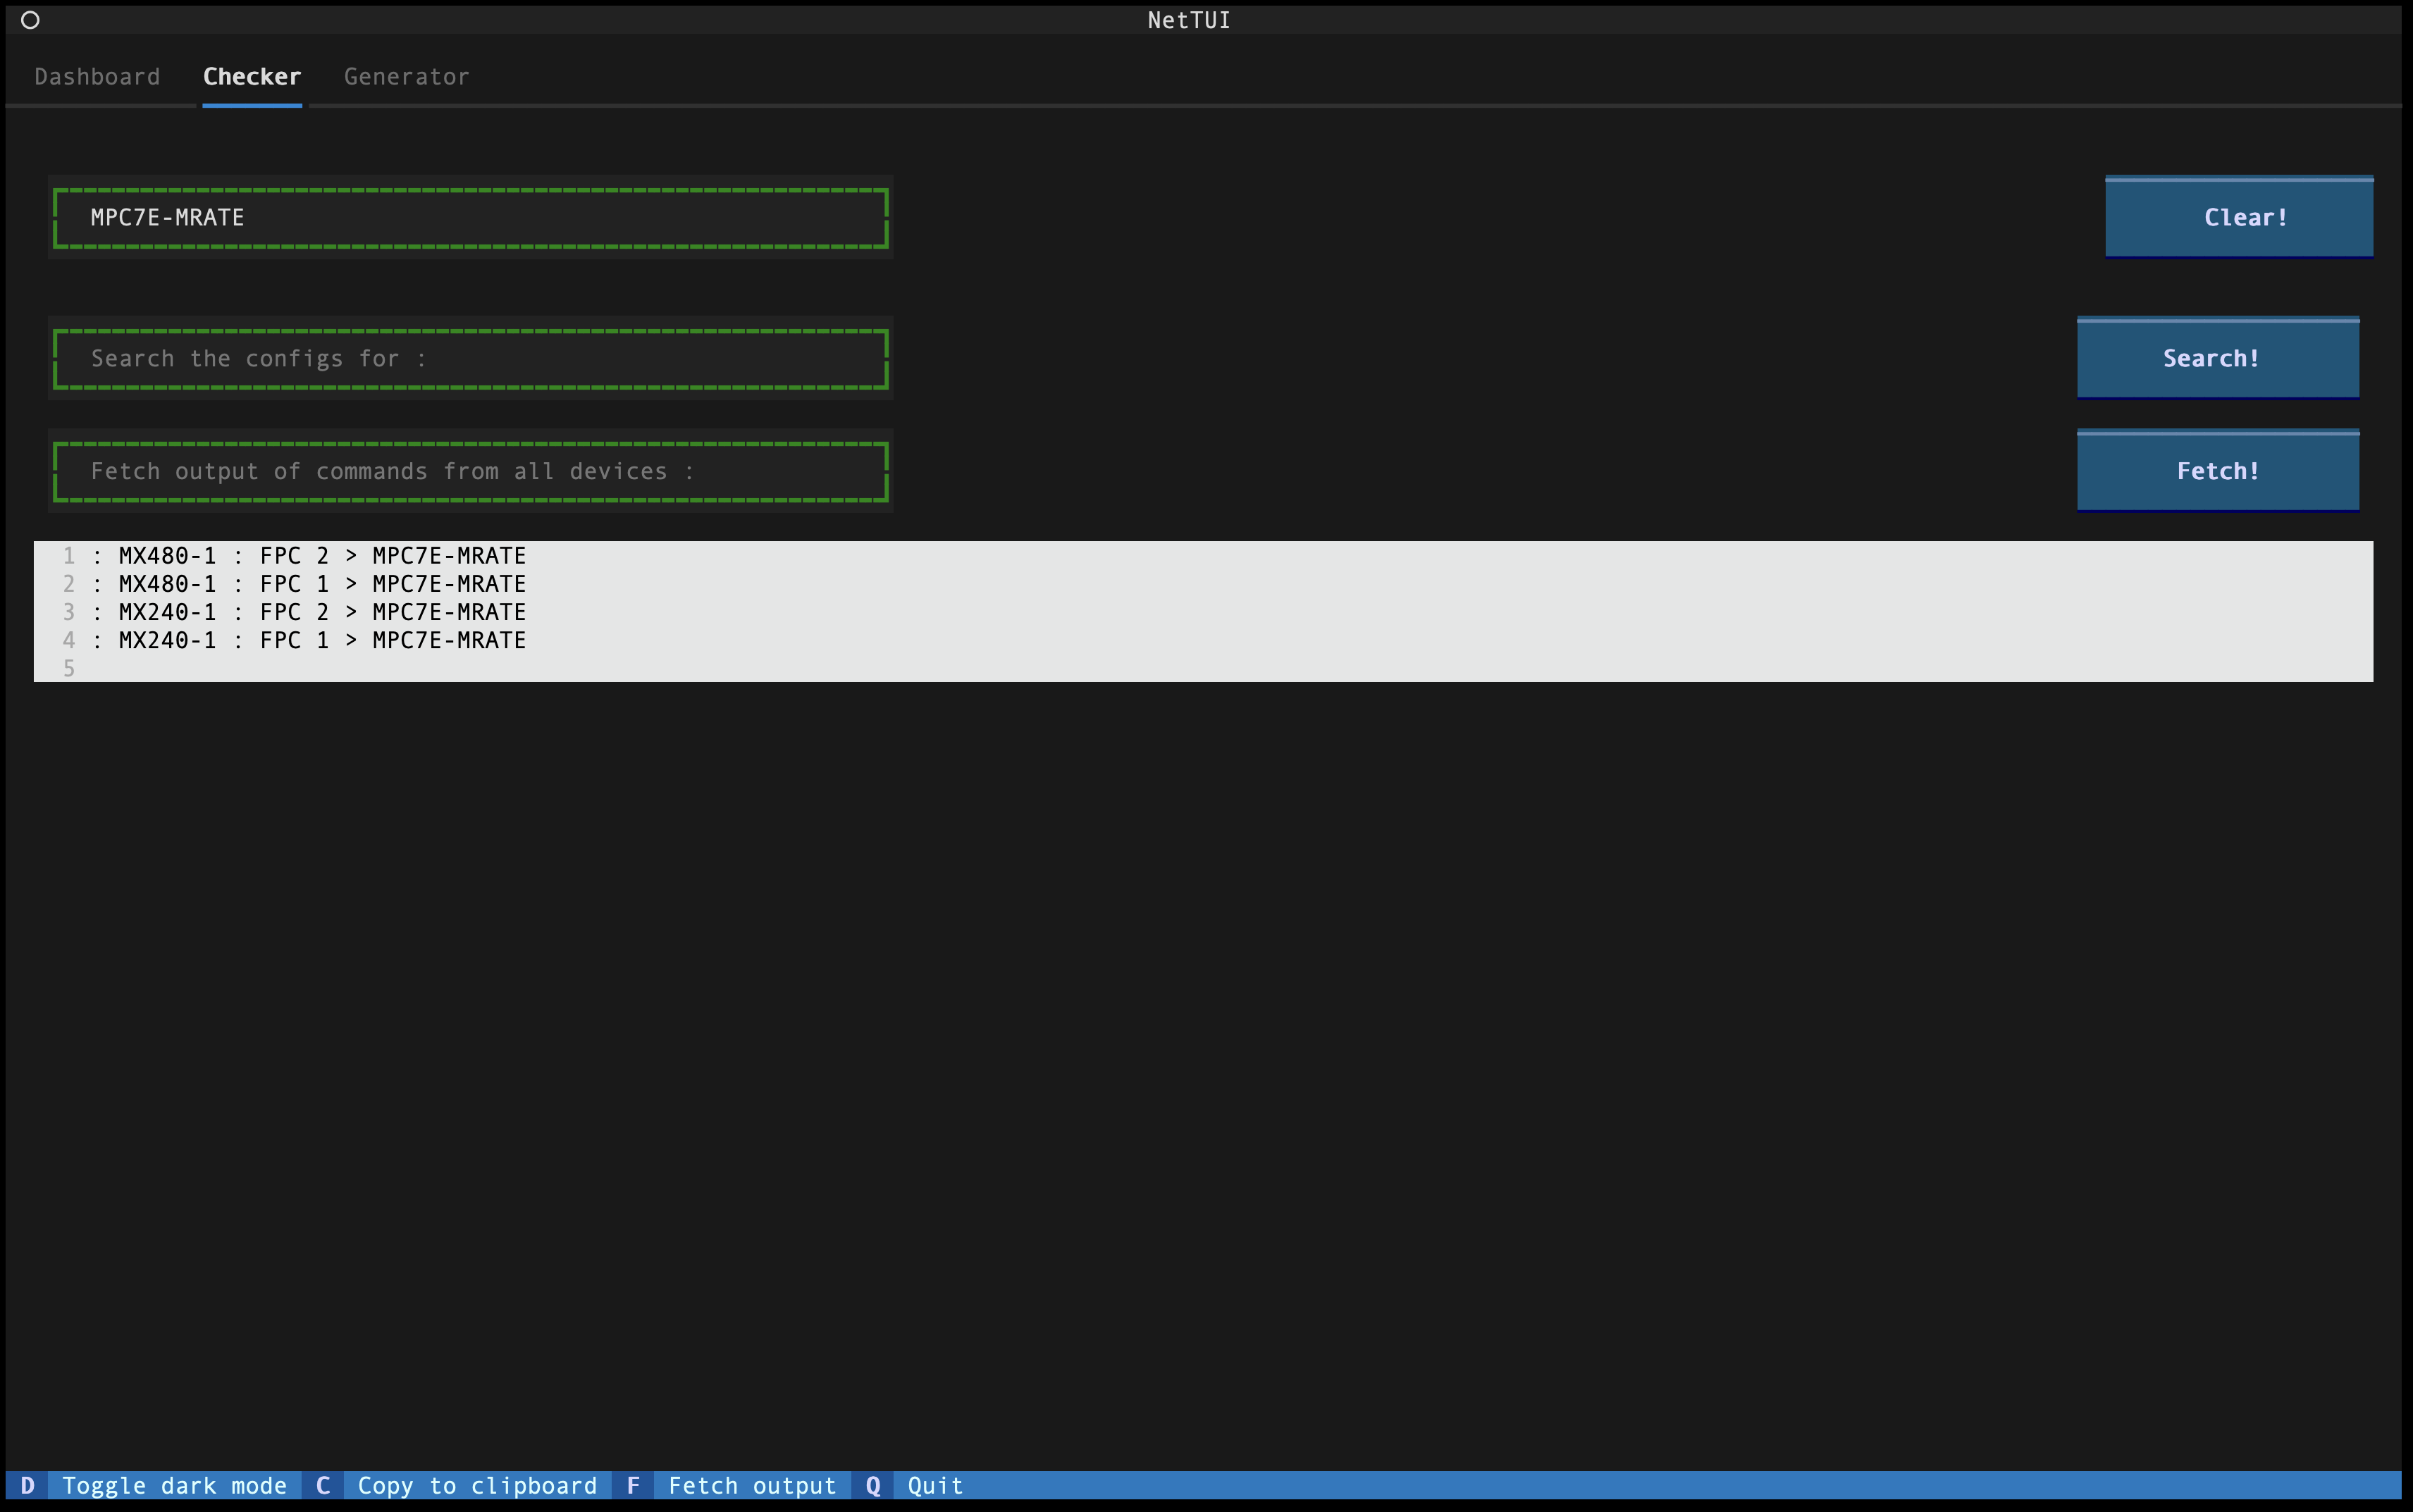The height and width of the screenshot is (1512, 2413).
Task: Open the Generator tab
Action: (407, 77)
